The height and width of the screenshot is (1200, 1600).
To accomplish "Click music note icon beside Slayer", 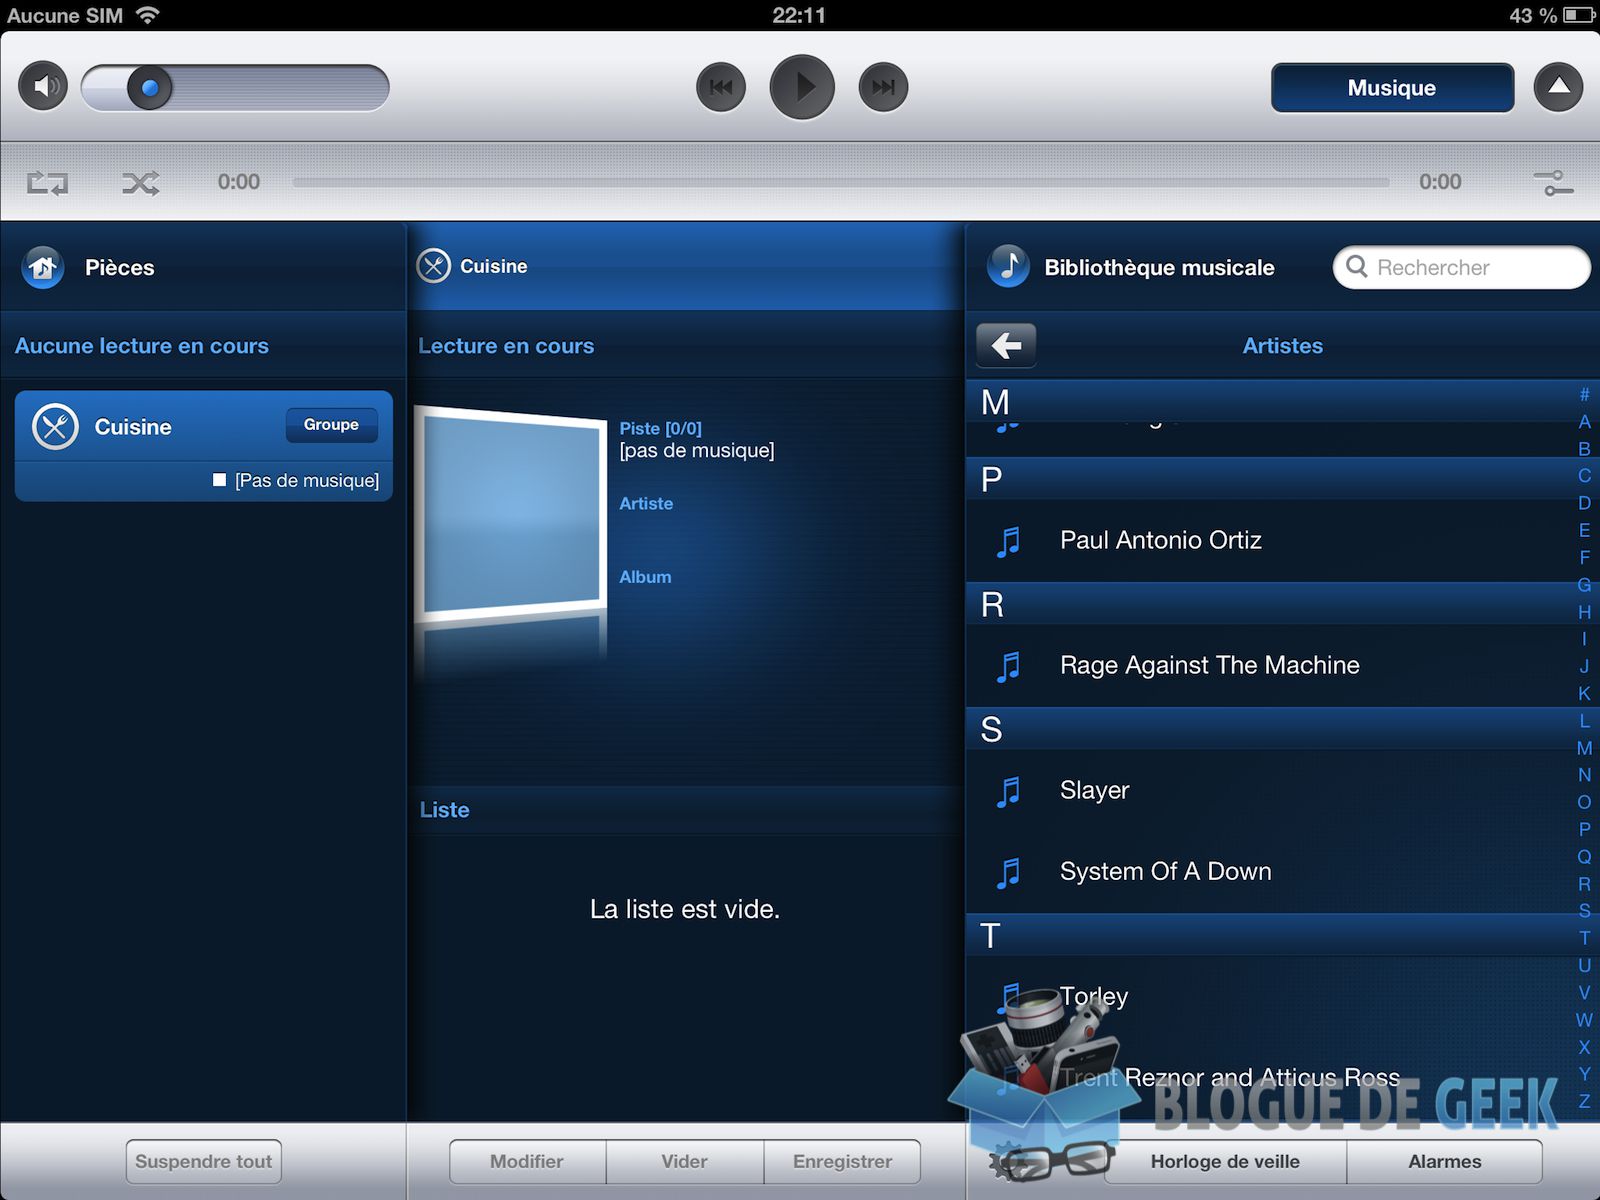I will 1009,791.
